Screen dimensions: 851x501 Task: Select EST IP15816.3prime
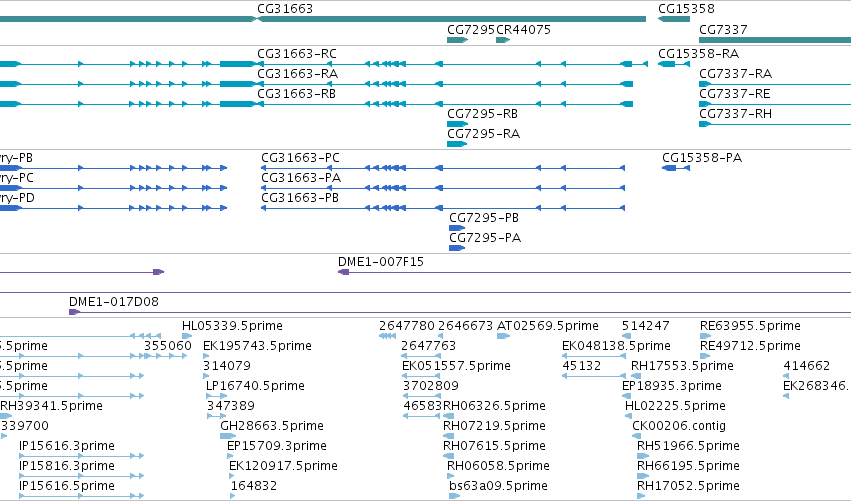tap(67, 467)
